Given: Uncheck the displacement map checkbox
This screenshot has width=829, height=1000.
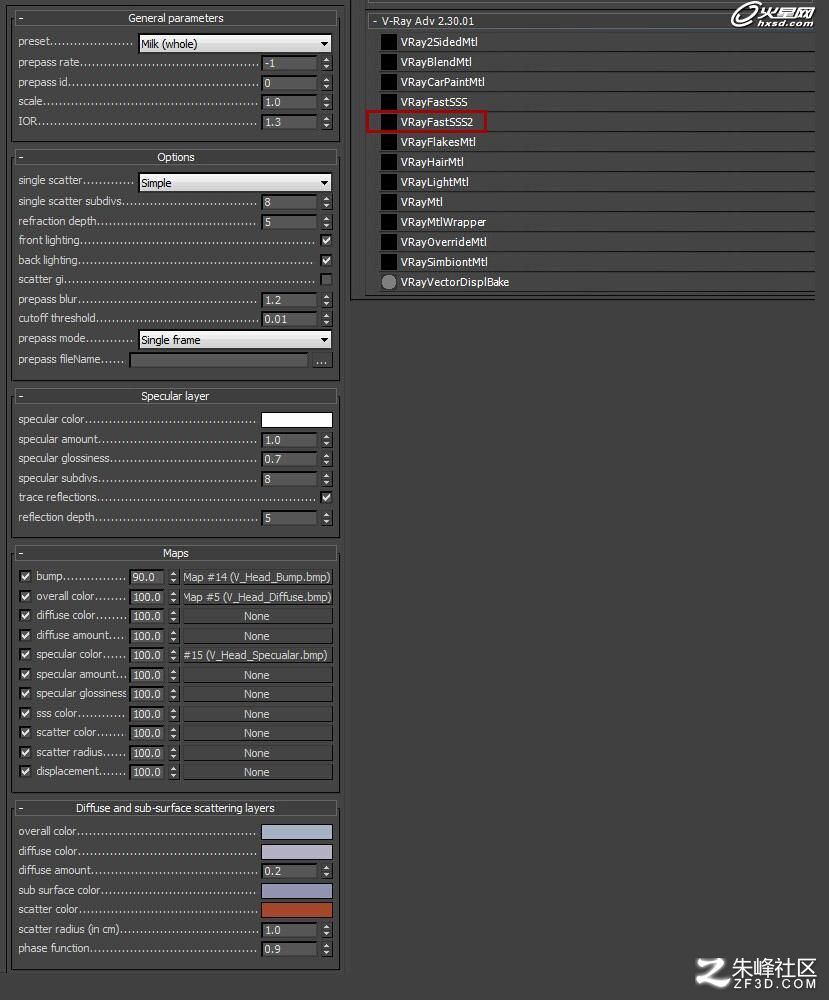Looking at the screenshot, I should coord(25,772).
